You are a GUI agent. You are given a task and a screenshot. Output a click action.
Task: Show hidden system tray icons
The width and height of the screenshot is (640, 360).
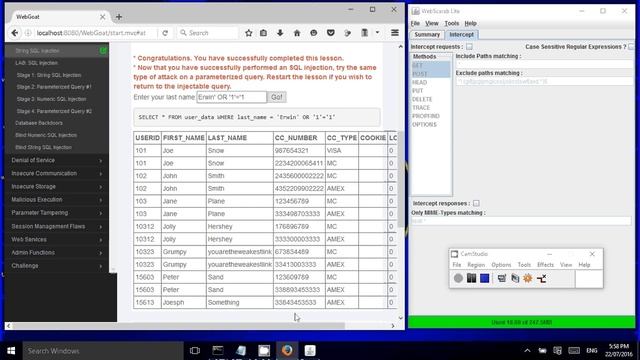(527, 351)
